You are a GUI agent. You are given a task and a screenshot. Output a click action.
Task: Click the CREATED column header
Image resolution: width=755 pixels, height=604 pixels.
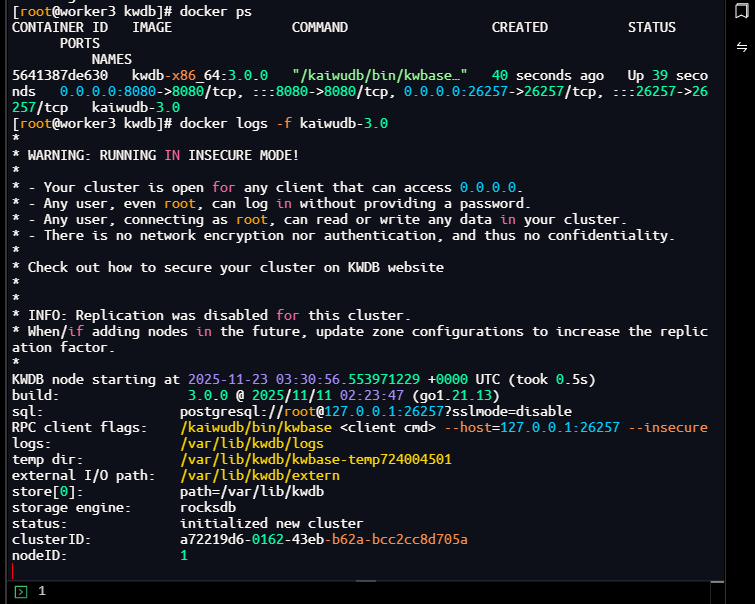click(x=520, y=27)
